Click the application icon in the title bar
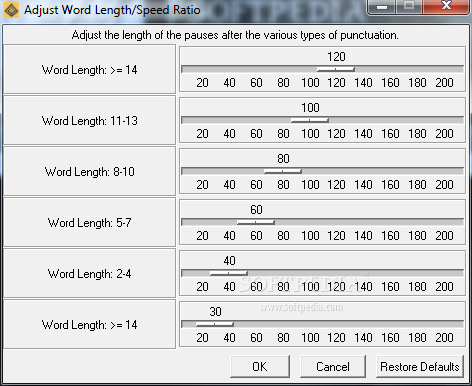 point(11,10)
